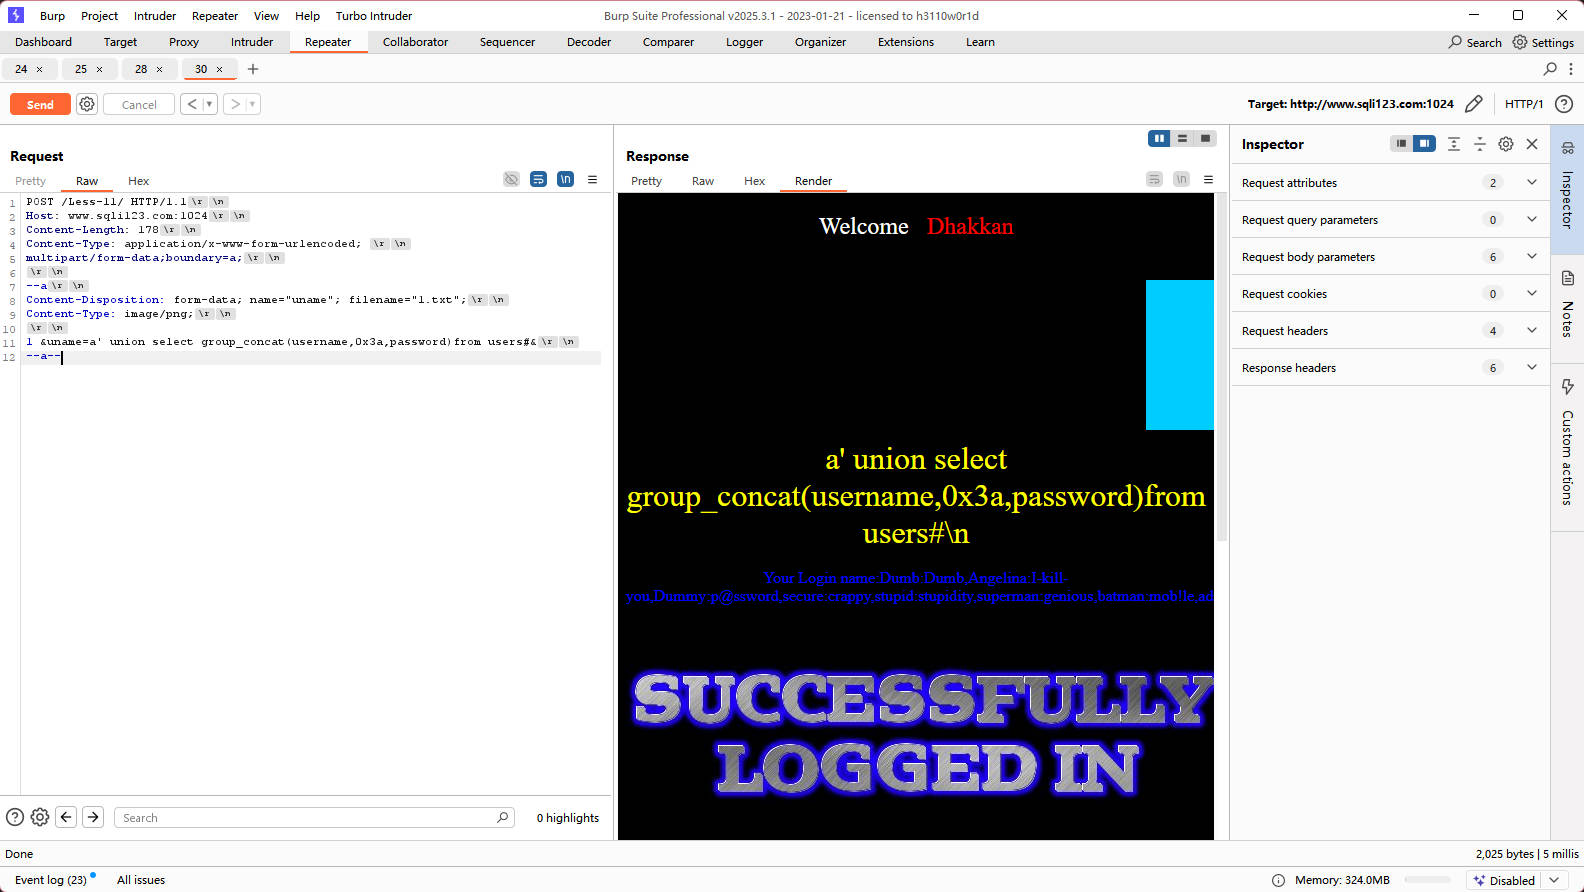Toggle line wrap in the Response panel
This screenshot has height=892, width=1584.
pos(1154,179)
